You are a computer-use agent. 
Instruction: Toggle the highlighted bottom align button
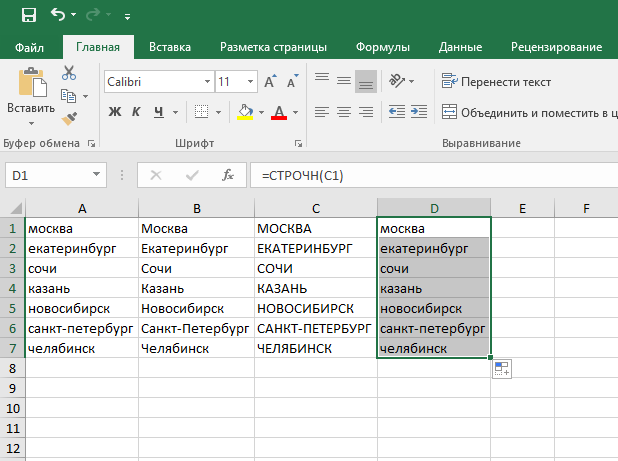coord(366,81)
